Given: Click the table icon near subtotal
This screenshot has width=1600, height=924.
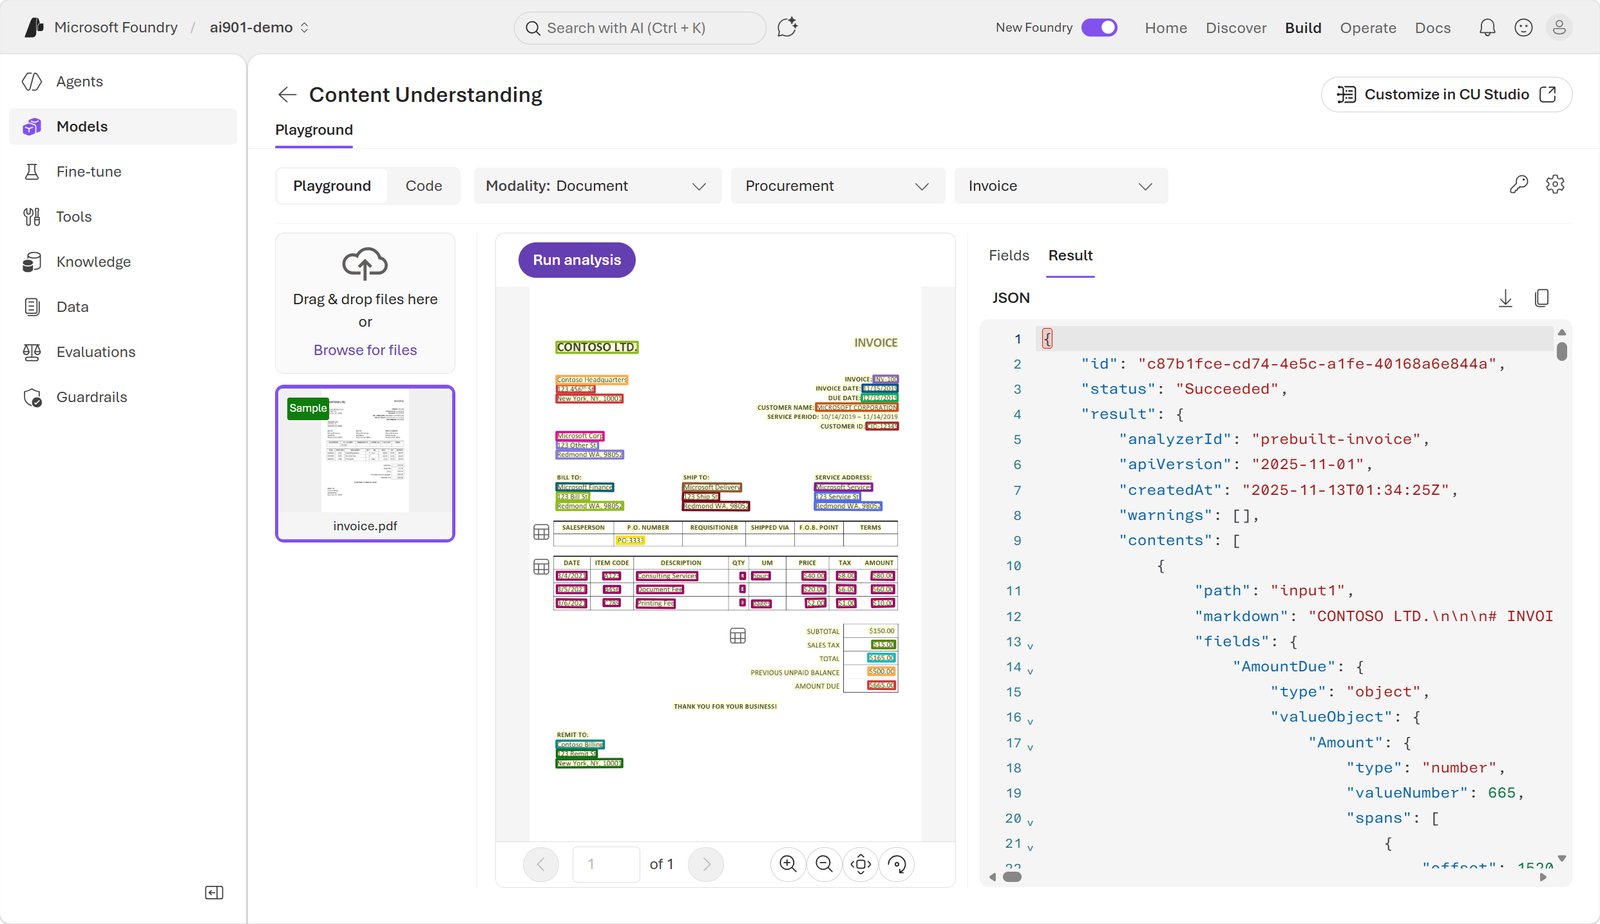Looking at the screenshot, I should click(738, 636).
